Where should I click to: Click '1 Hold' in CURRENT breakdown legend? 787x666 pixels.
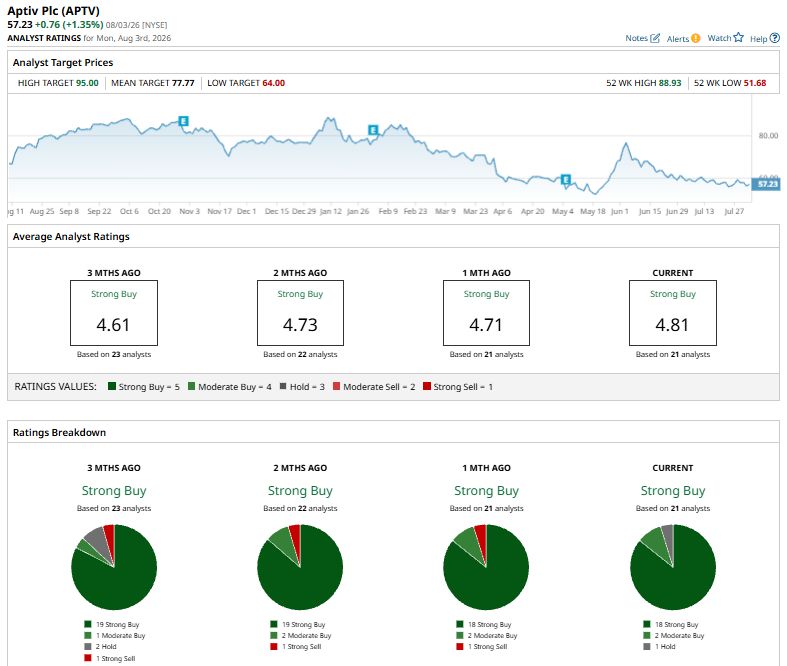point(665,646)
